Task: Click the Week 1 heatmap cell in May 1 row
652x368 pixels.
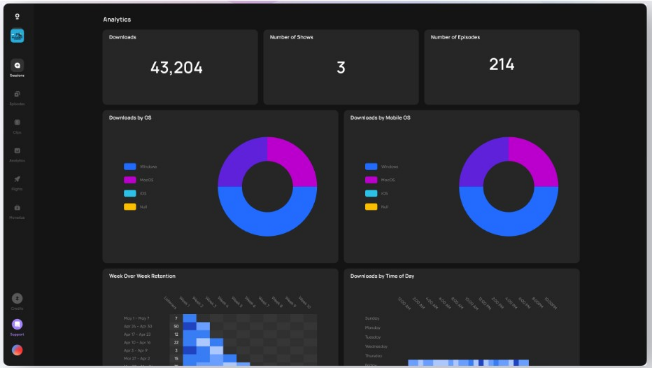Action: [190, 318]
